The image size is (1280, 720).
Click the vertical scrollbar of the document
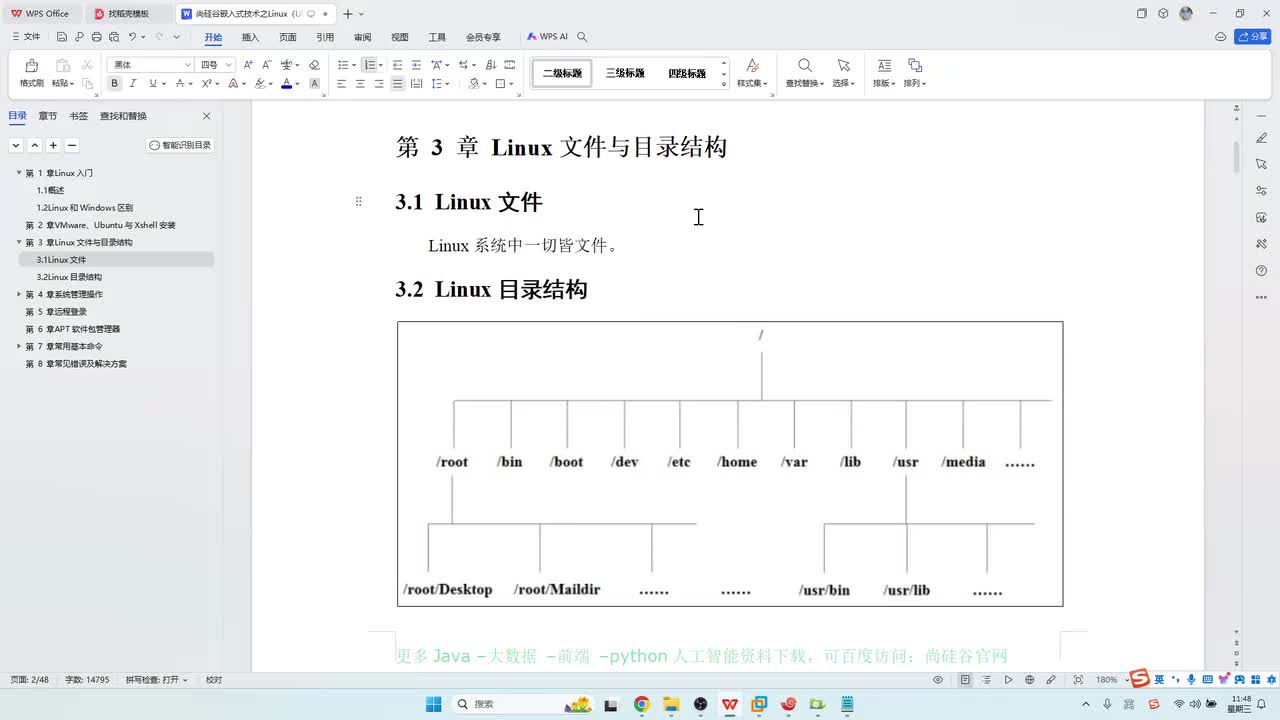pyautogui.click(x=1237, y=157)
